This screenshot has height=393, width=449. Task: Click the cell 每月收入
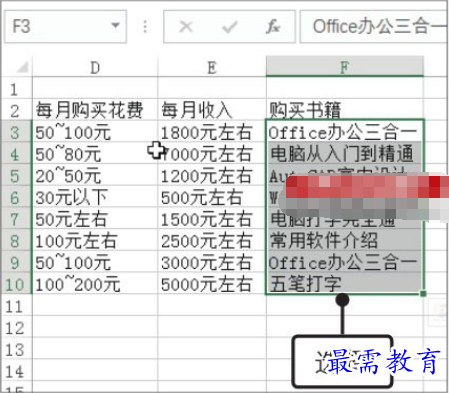212,110
